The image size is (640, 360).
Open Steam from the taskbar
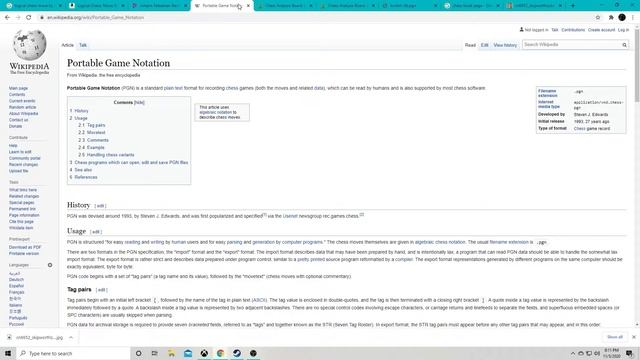pos(237,353)
